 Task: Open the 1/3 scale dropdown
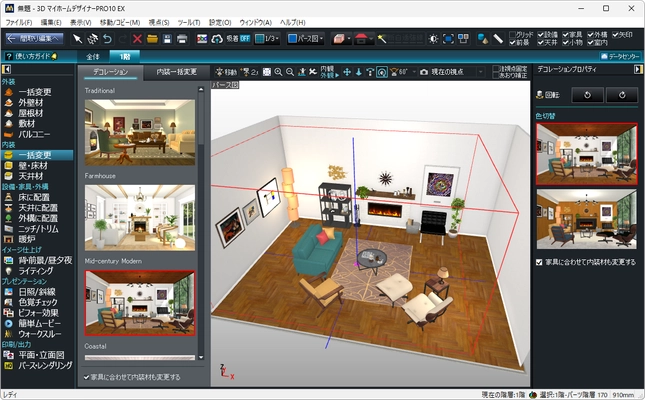click(x=270, y=39)
